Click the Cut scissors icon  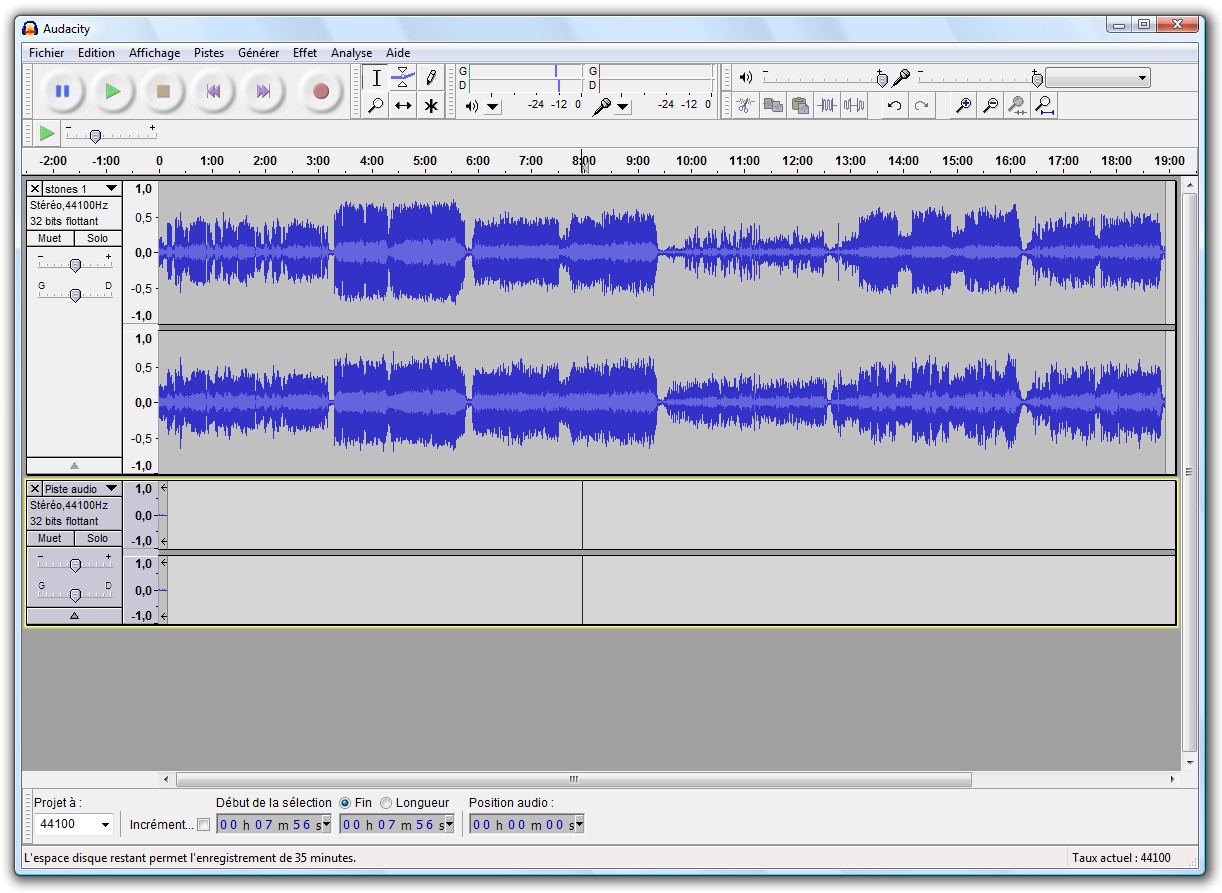745,105
